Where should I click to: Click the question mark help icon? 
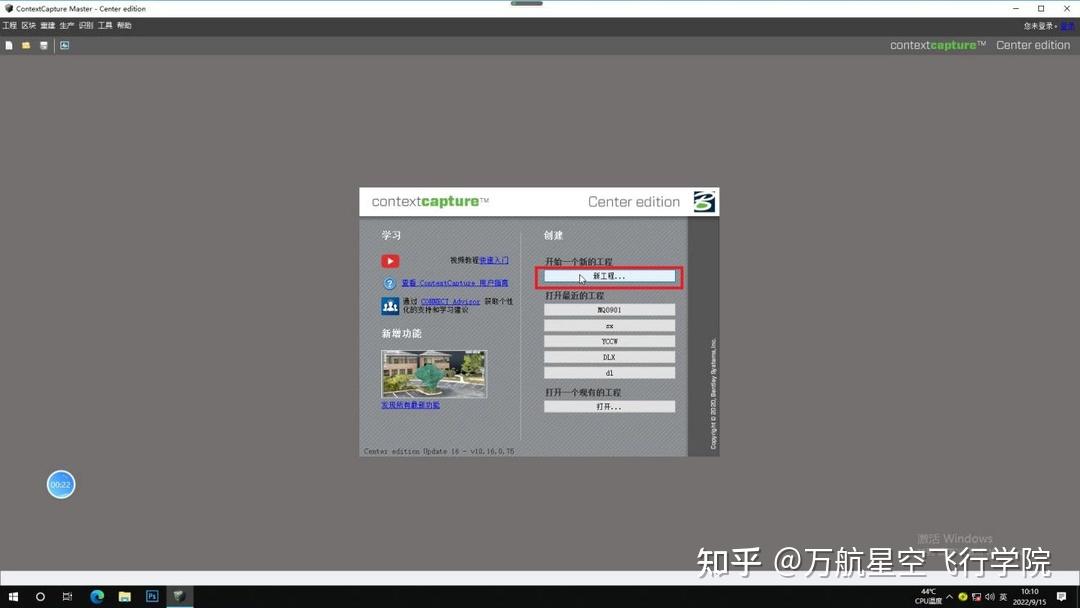click(x=390, y=282)
